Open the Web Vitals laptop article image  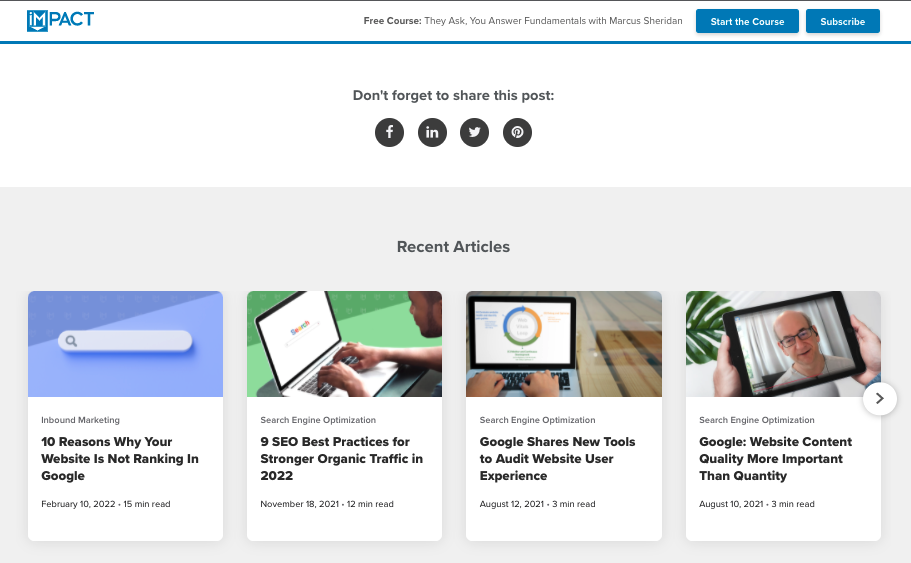click(x=564, y=344)
